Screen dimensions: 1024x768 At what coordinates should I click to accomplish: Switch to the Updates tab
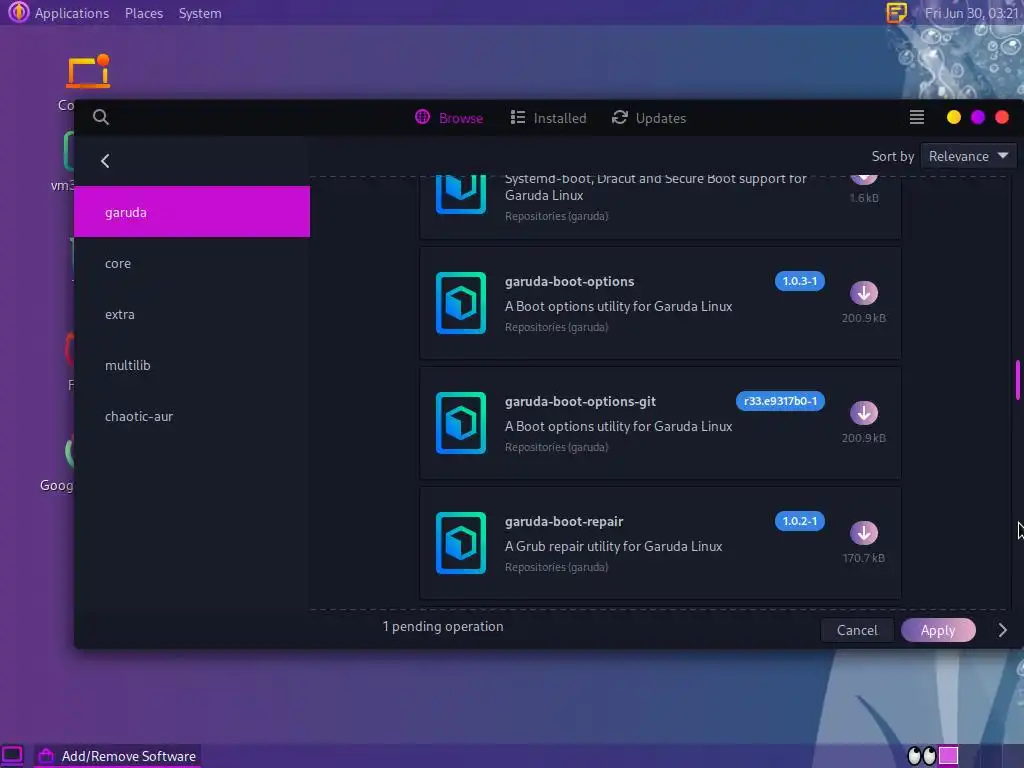click(x=649, y=118)
